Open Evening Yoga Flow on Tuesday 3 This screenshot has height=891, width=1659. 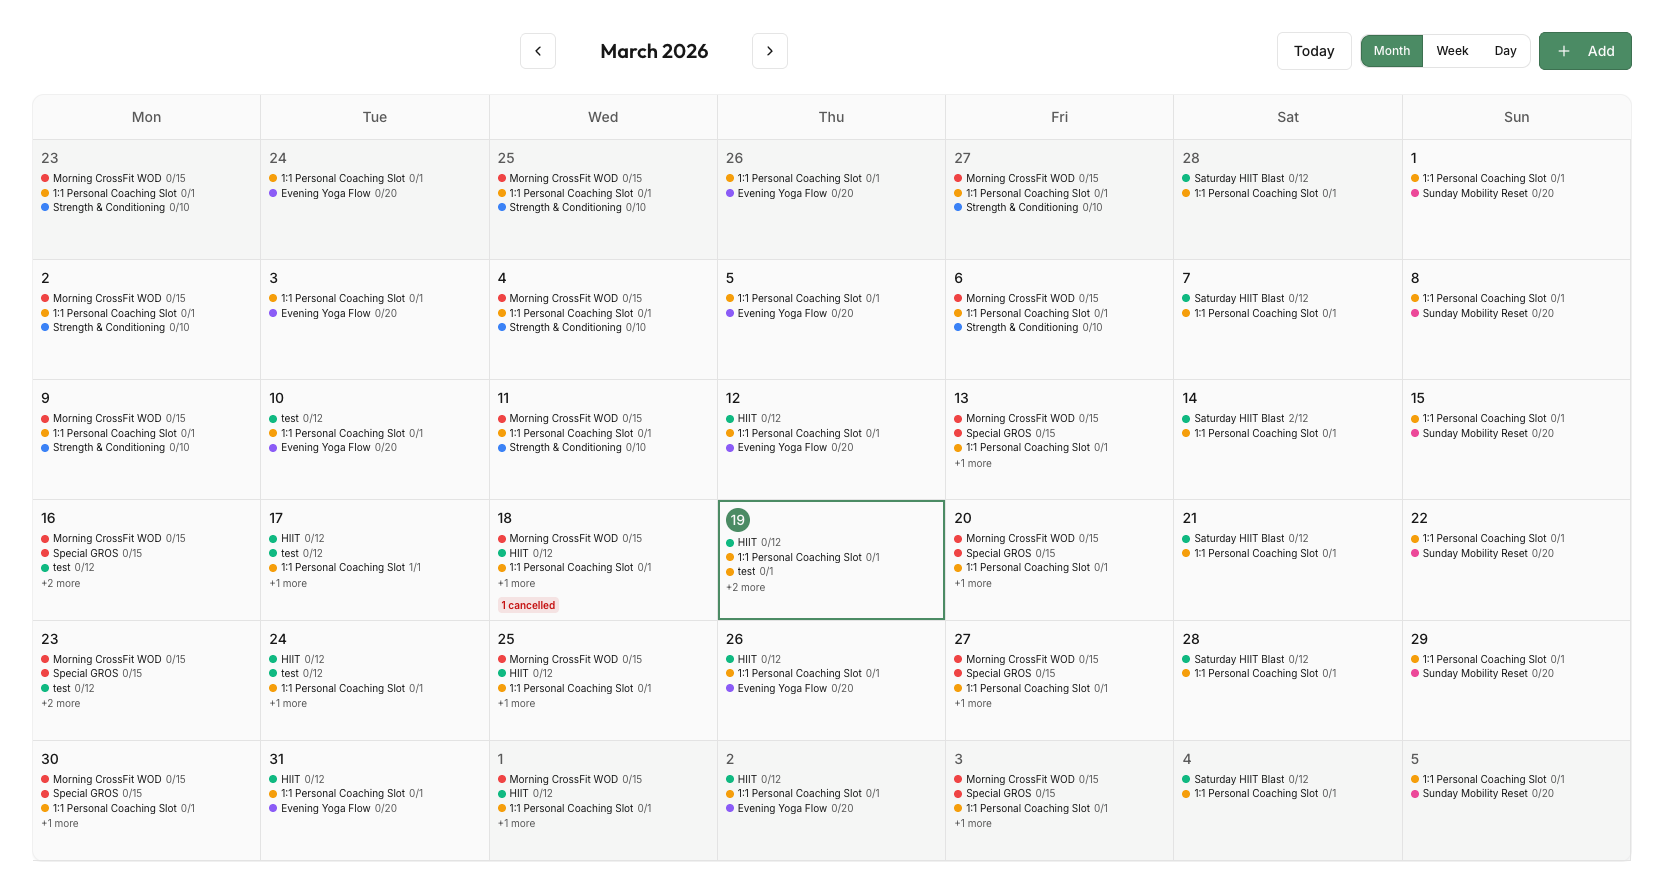coord(333,313)
